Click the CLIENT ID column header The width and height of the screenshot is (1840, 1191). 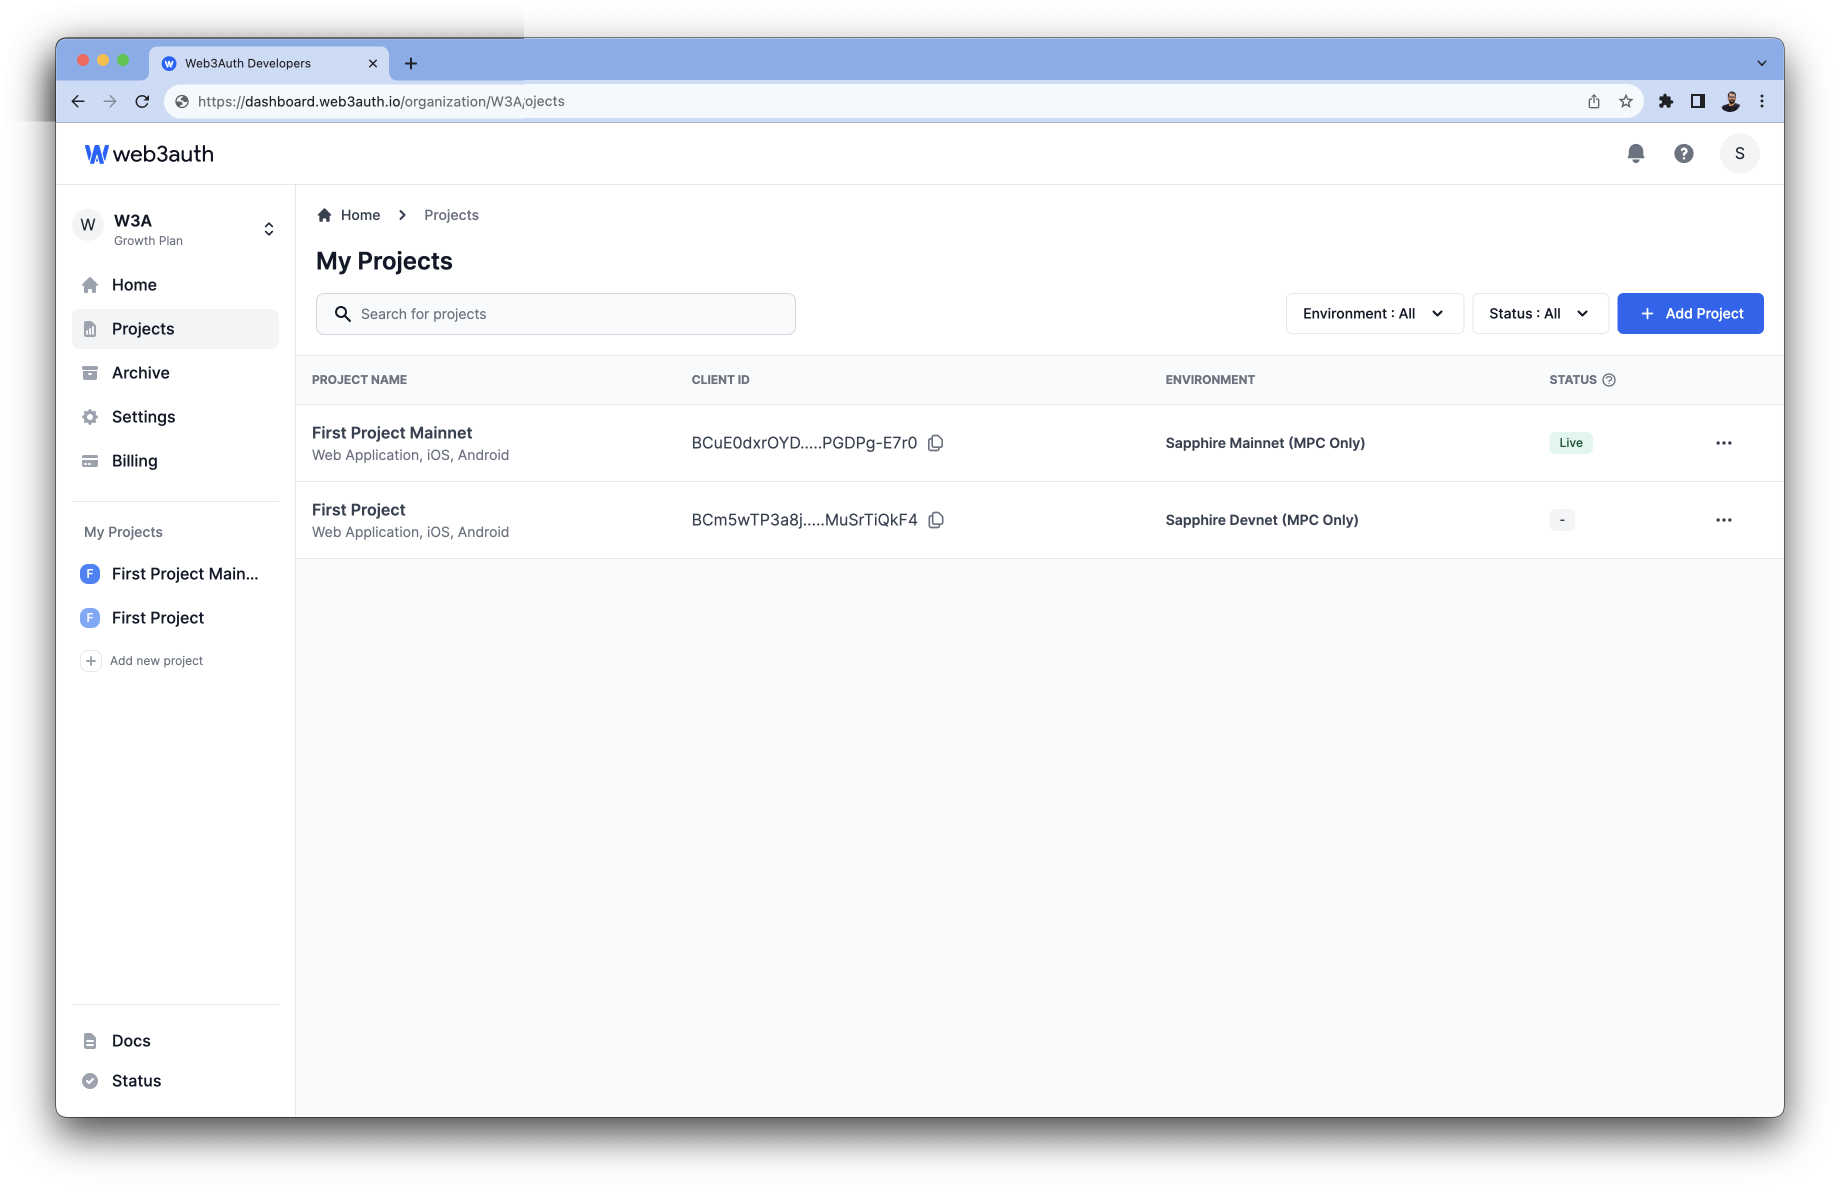[x=720, y=380]
